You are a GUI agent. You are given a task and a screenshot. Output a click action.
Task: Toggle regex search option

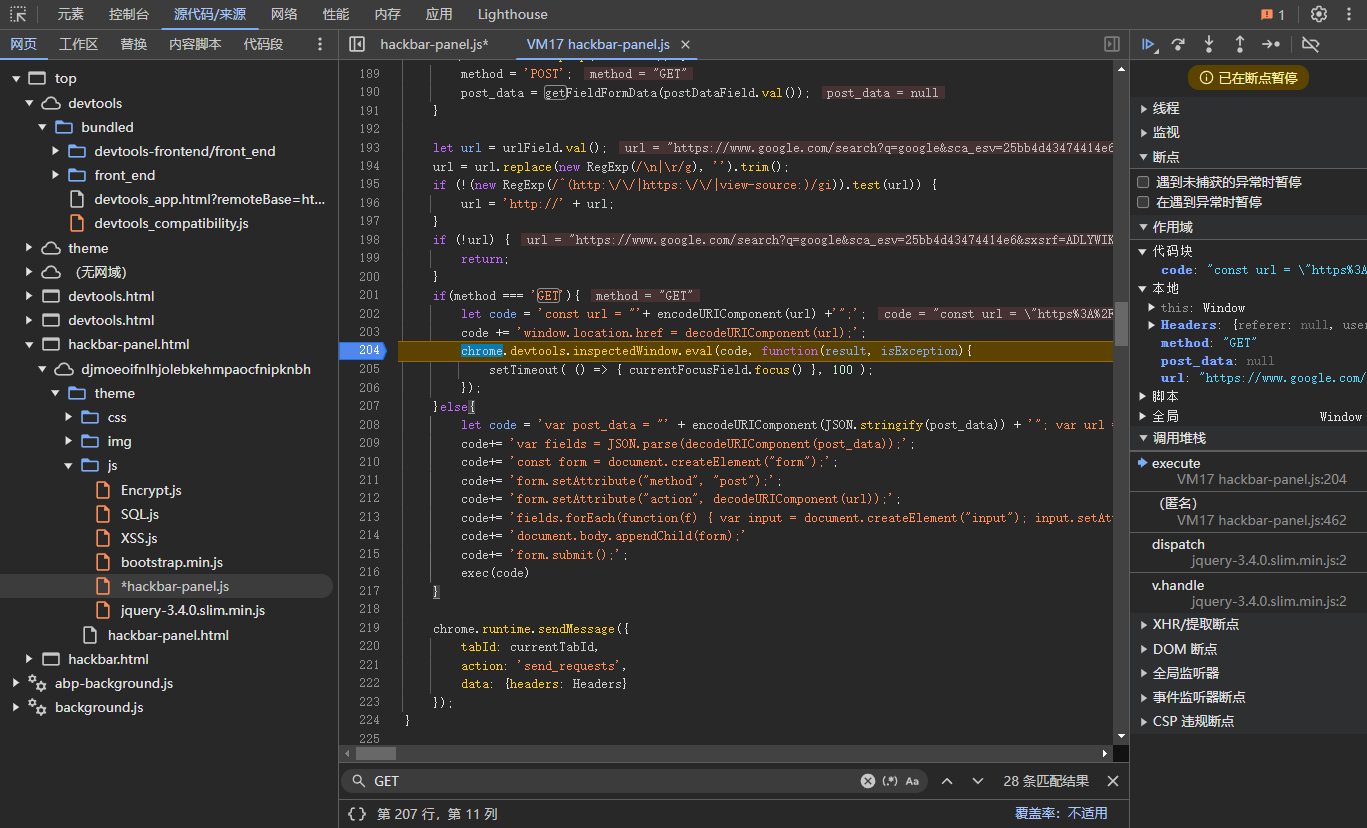890,781
